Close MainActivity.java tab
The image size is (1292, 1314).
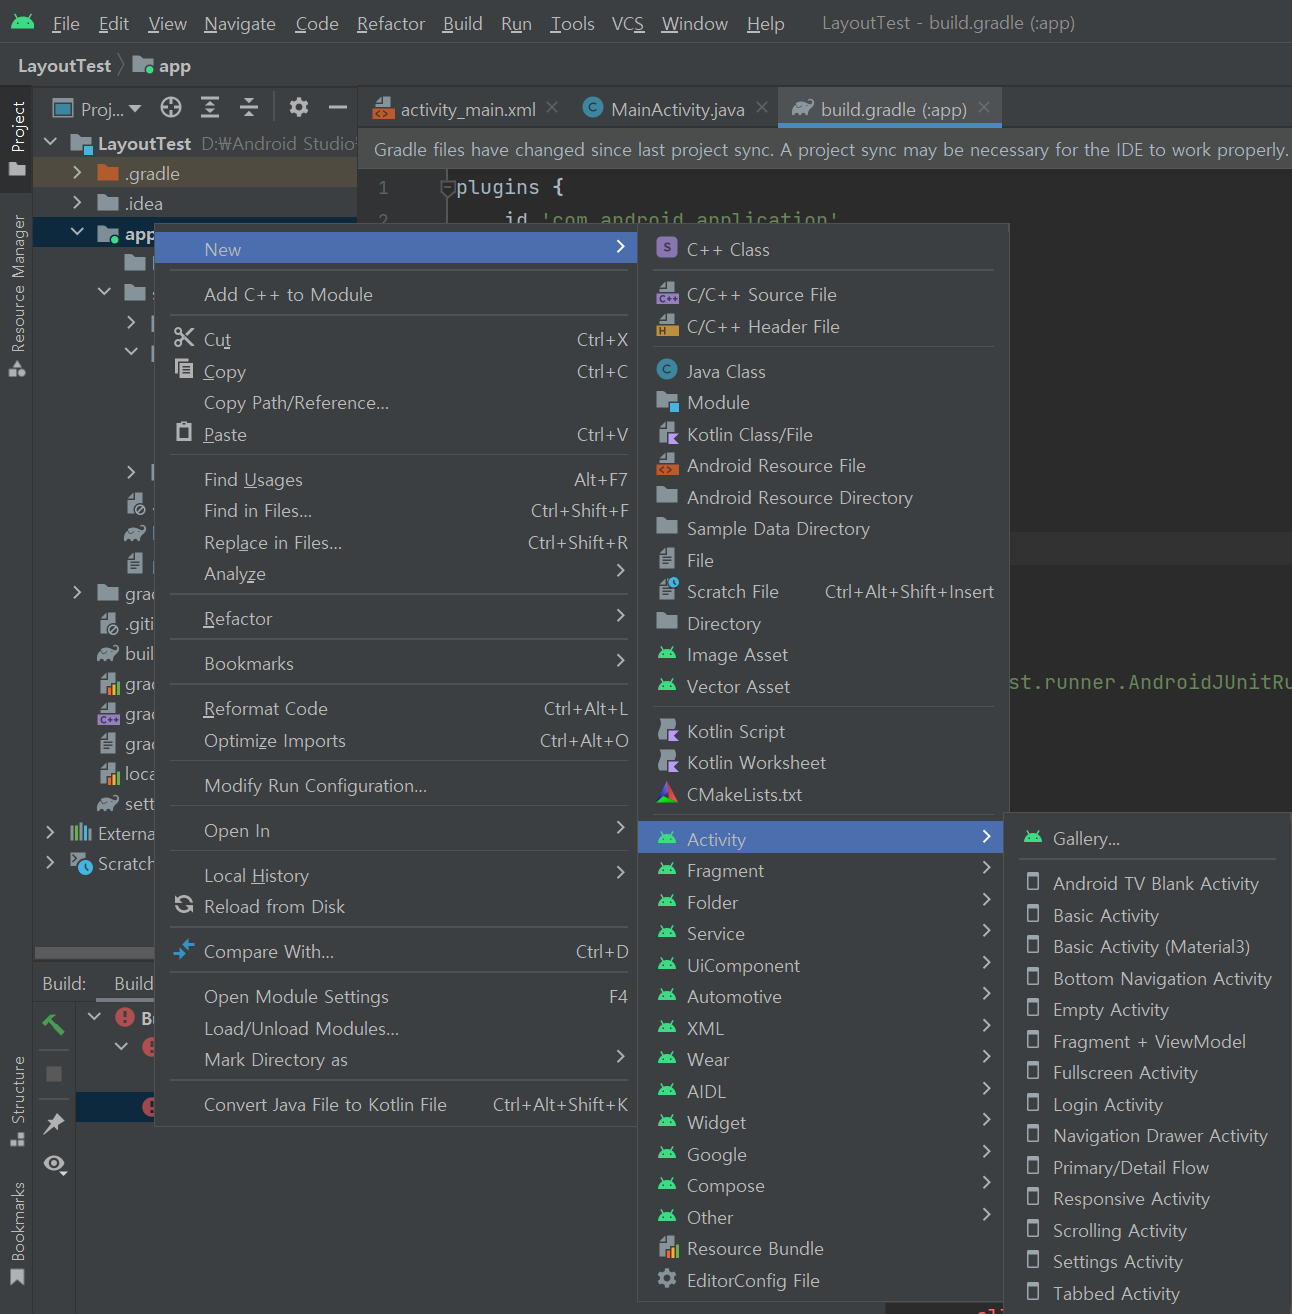click(x=762, y=107)
